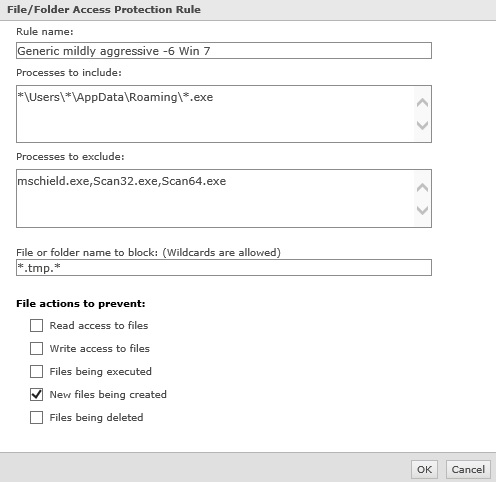Click the scroll-up arrow in Processes to include
This screenshot has height=482, width=496.
pyautogui.click(x=422, y=102)
